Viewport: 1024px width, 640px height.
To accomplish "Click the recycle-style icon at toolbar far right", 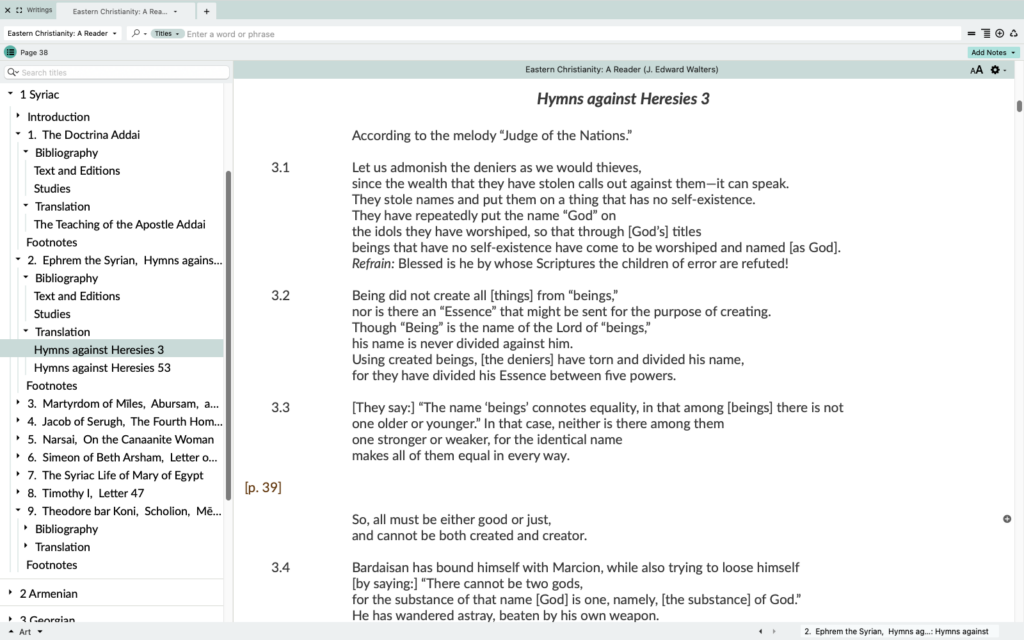I will click(x=1012, y=33).
